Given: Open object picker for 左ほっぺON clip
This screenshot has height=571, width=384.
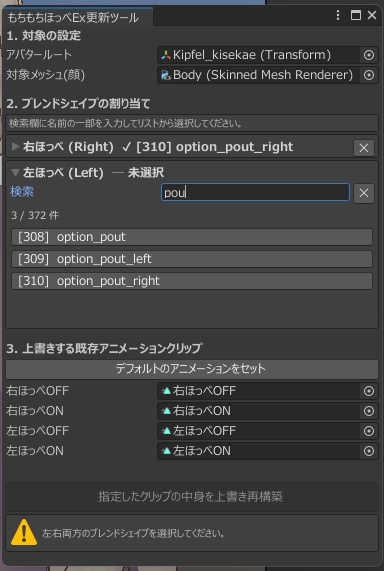Looking at the screenshot, I should 369,451.
